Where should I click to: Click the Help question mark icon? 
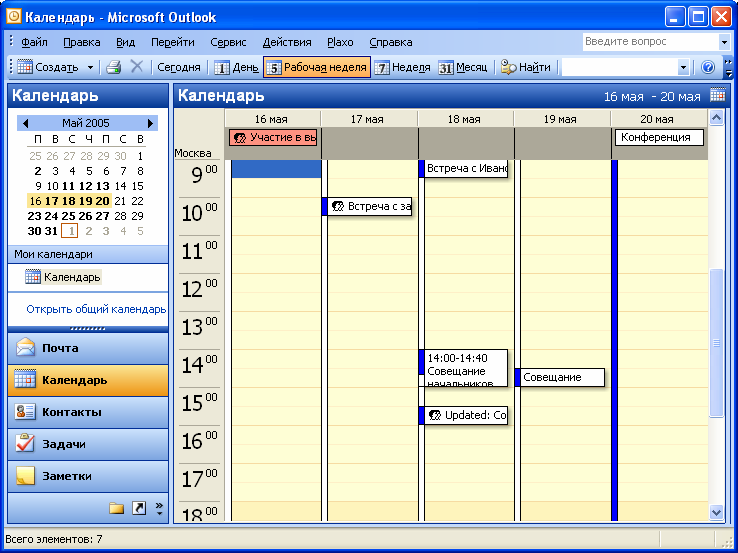708,67
